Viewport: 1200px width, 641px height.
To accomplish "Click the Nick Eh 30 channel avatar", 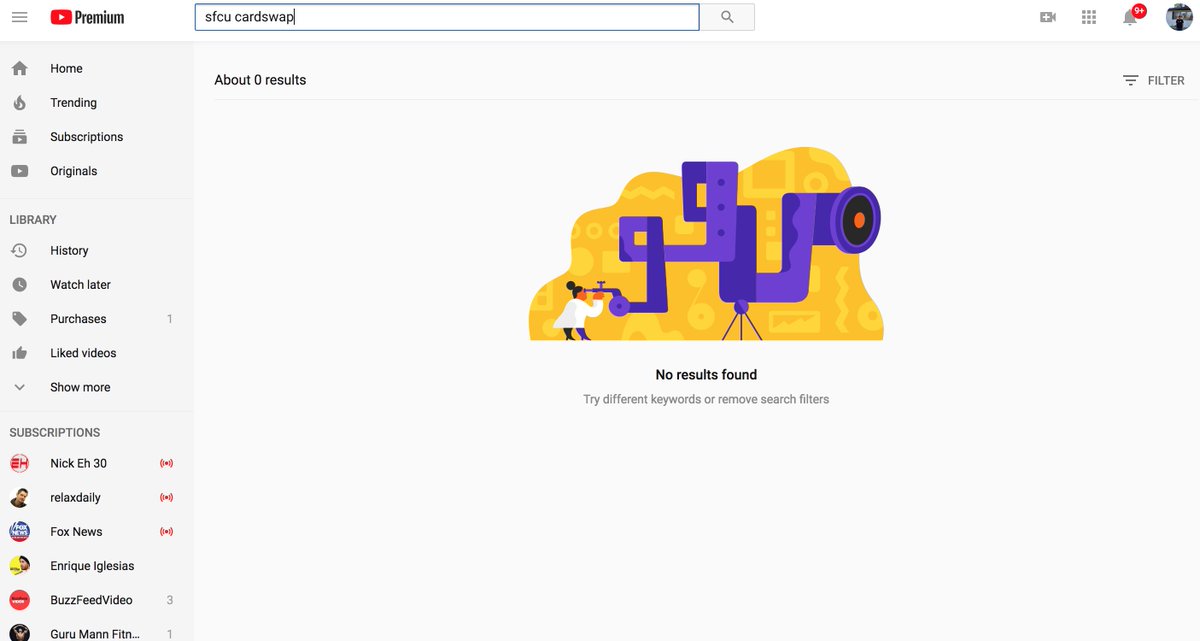I will click(19, 463).
